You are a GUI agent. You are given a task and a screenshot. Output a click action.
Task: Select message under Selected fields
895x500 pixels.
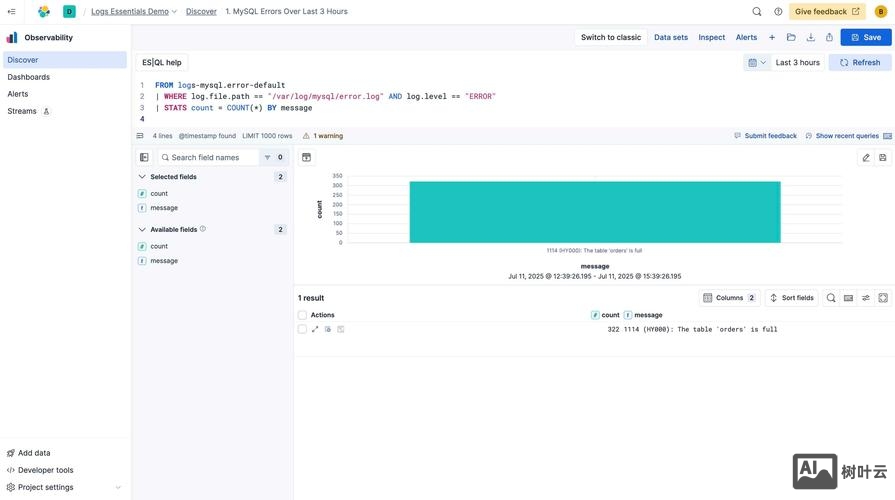coord(164,208)
